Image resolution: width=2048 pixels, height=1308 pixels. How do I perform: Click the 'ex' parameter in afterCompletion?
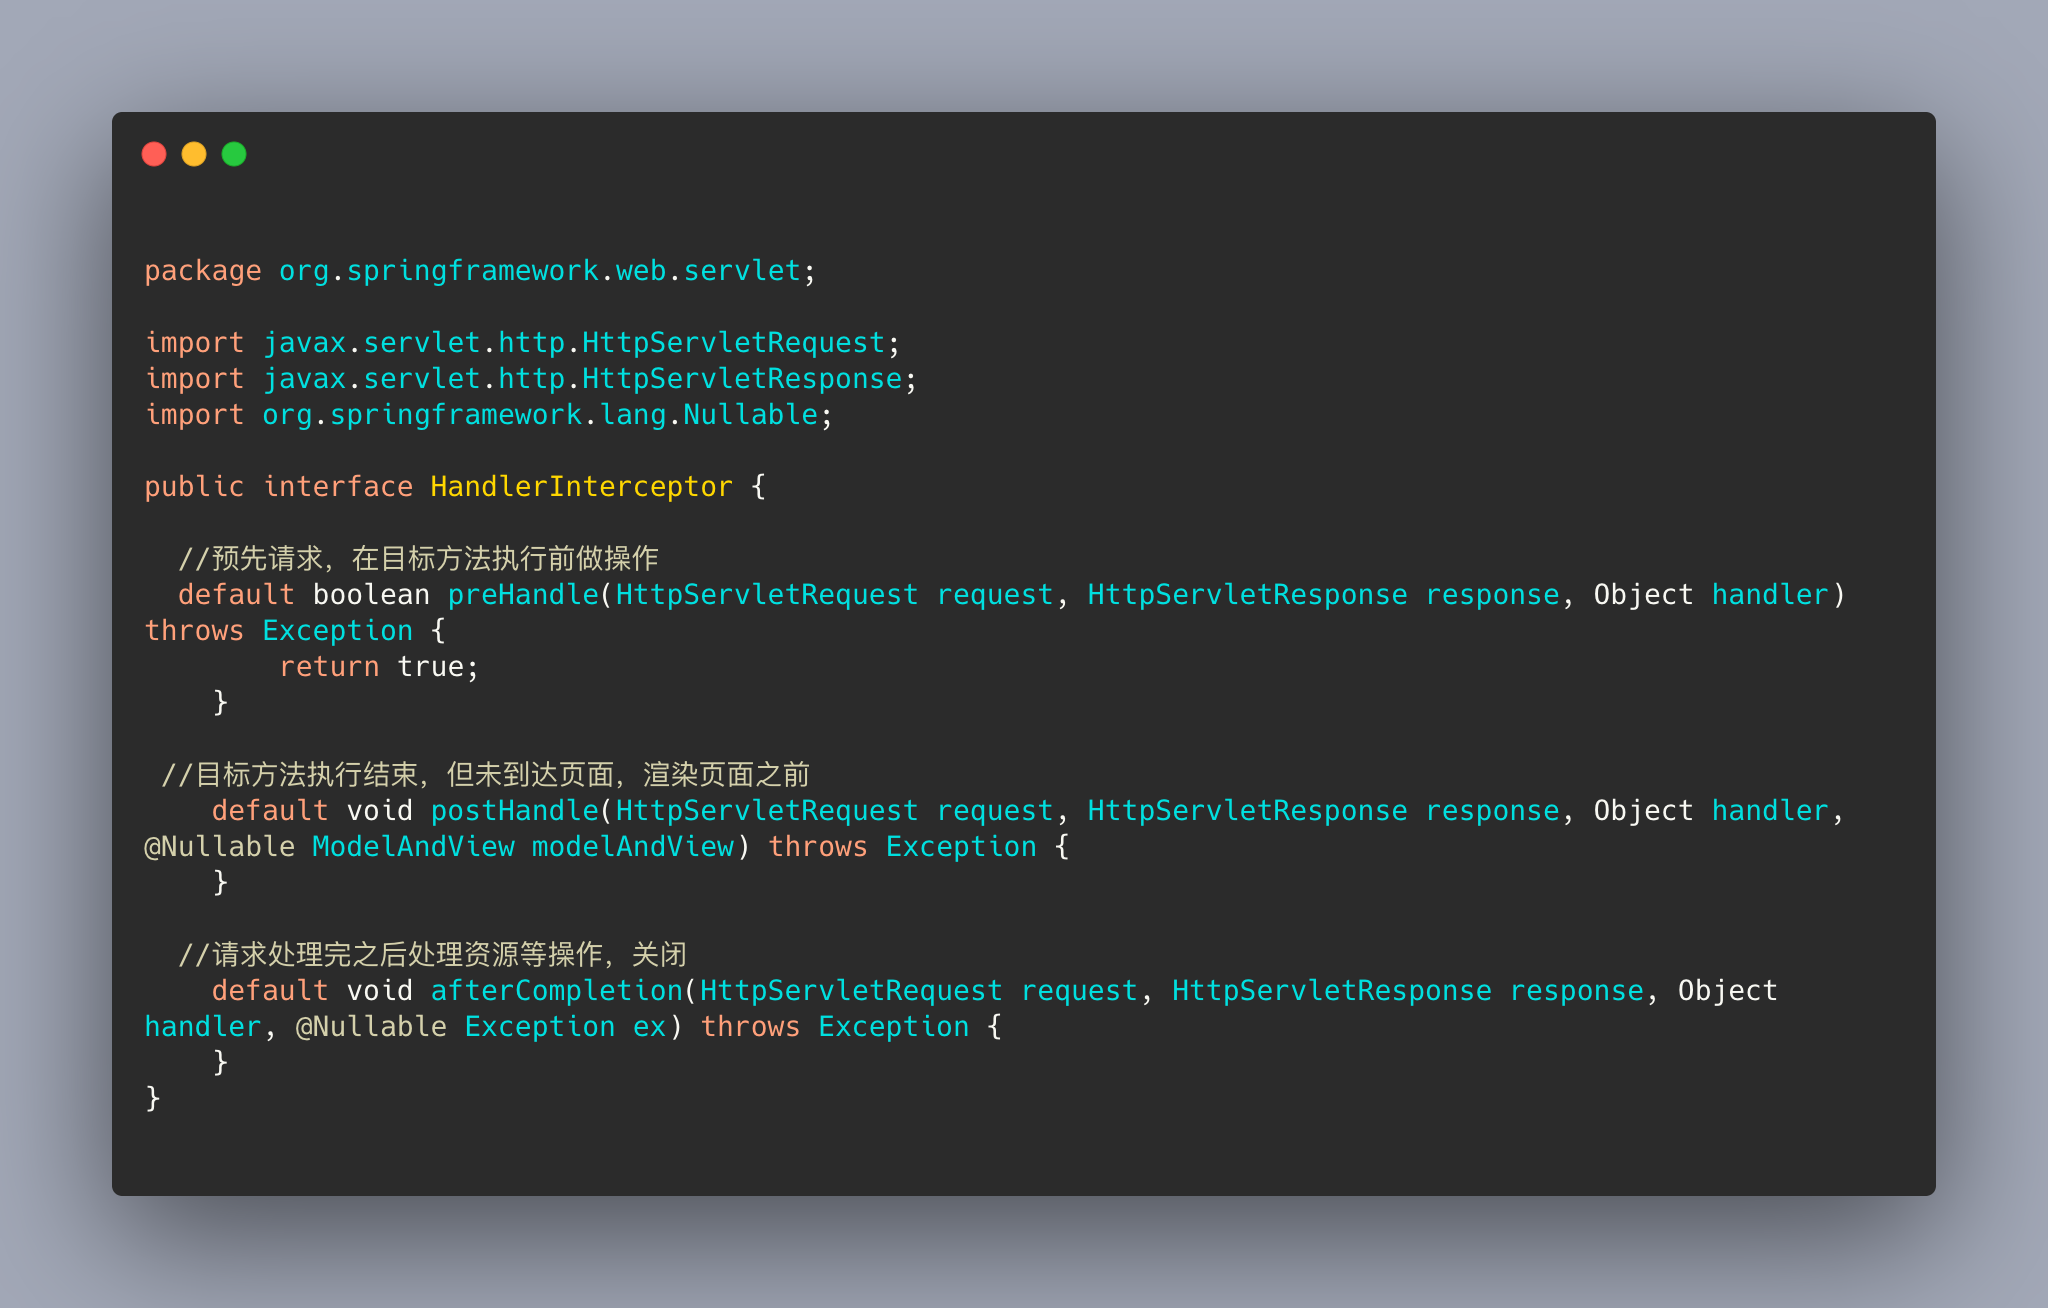click(x=650, y=1027)
